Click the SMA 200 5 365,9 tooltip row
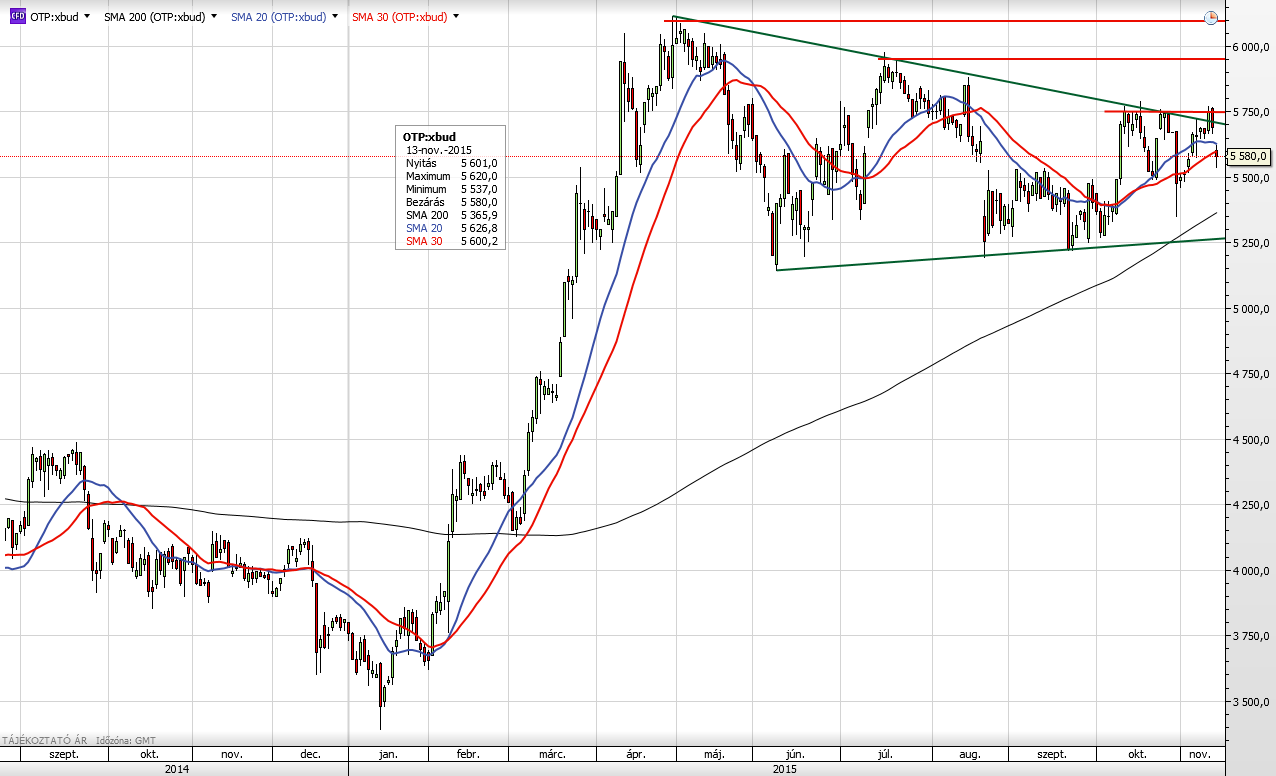 (451, 215)
